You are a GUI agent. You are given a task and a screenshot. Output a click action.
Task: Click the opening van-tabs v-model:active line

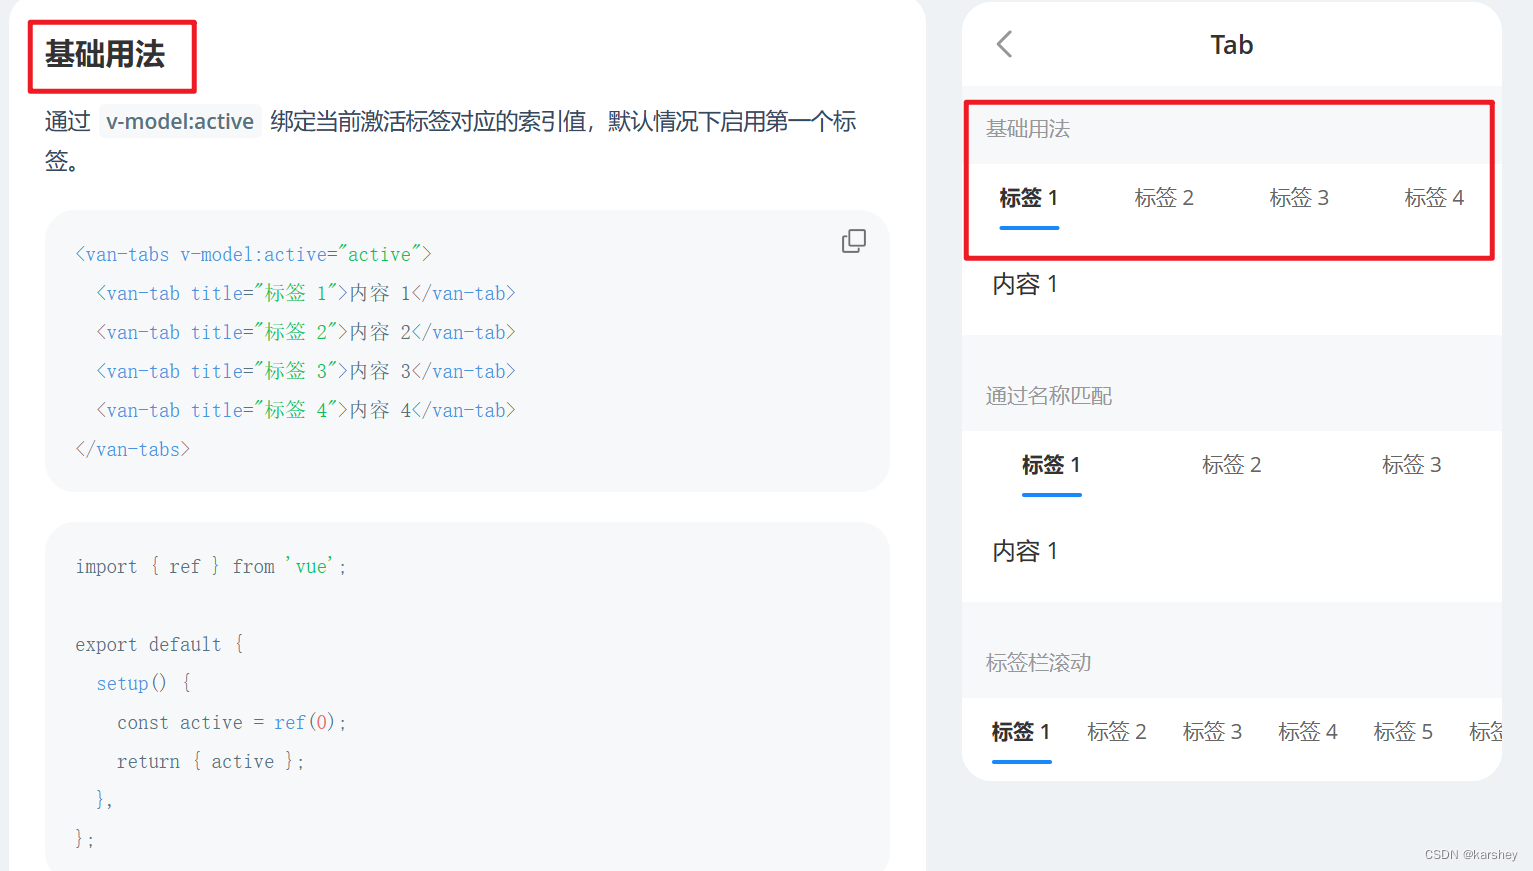253,255
